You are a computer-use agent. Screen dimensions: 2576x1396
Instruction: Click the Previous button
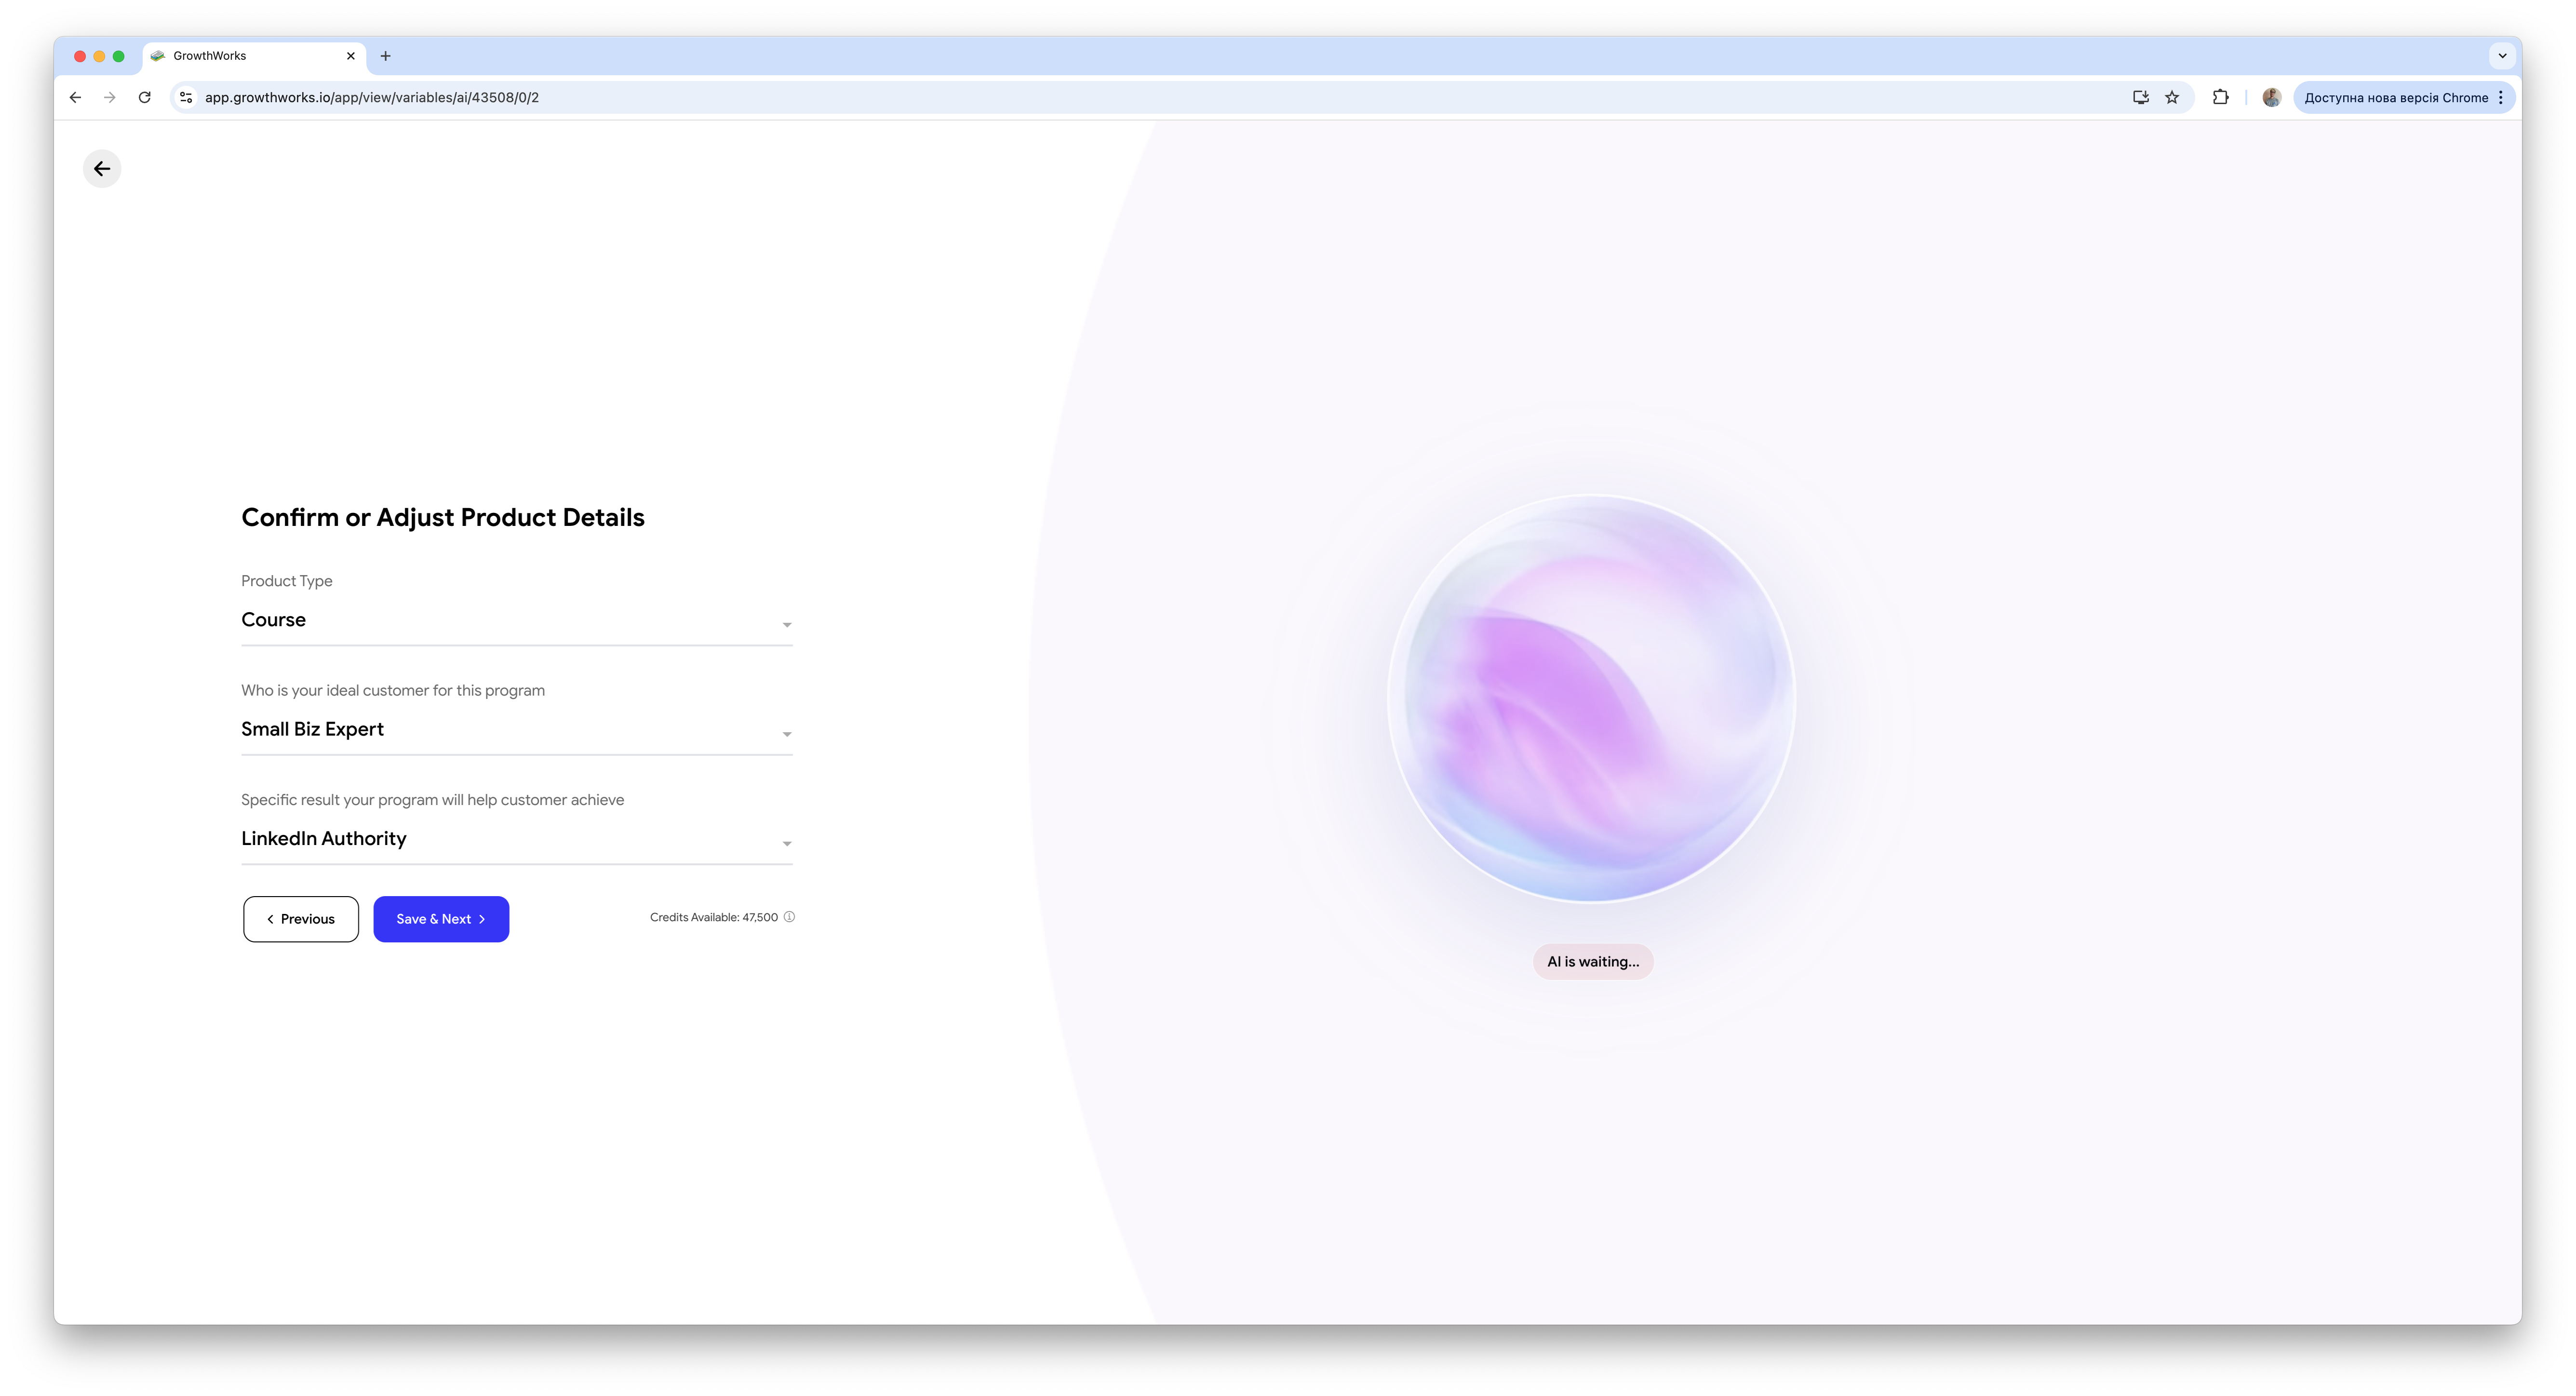pos(301,919)
